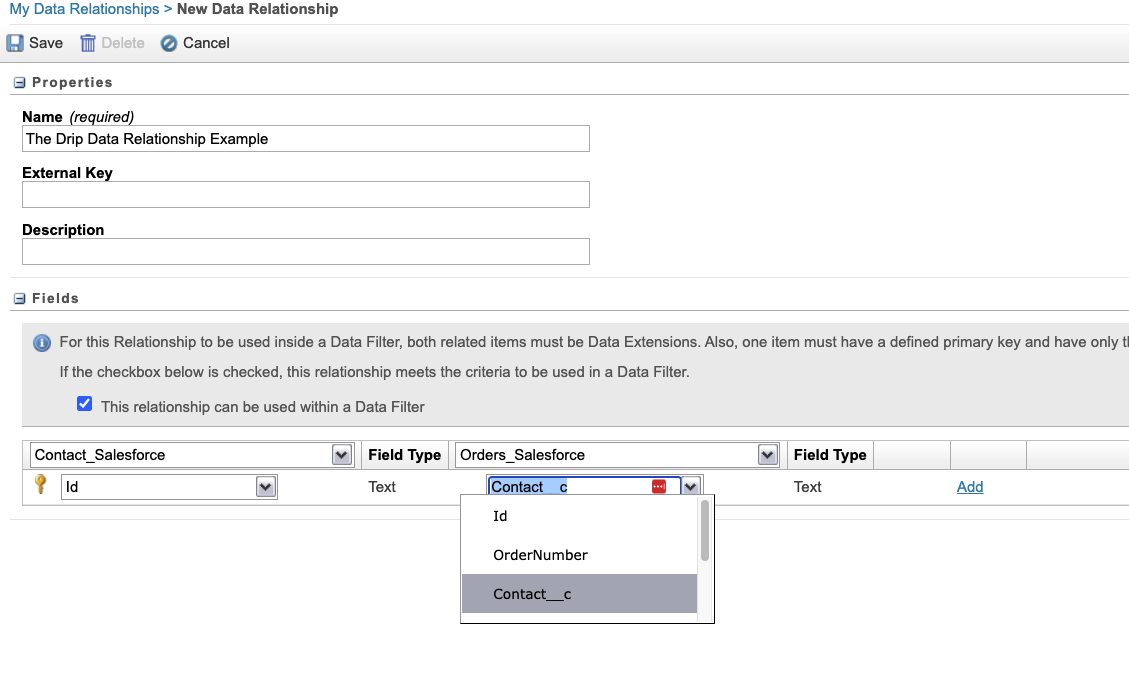Click the first Field Type column header
Image resolution: width=1129 pixels, height=685 pixels.
(405, 455)
